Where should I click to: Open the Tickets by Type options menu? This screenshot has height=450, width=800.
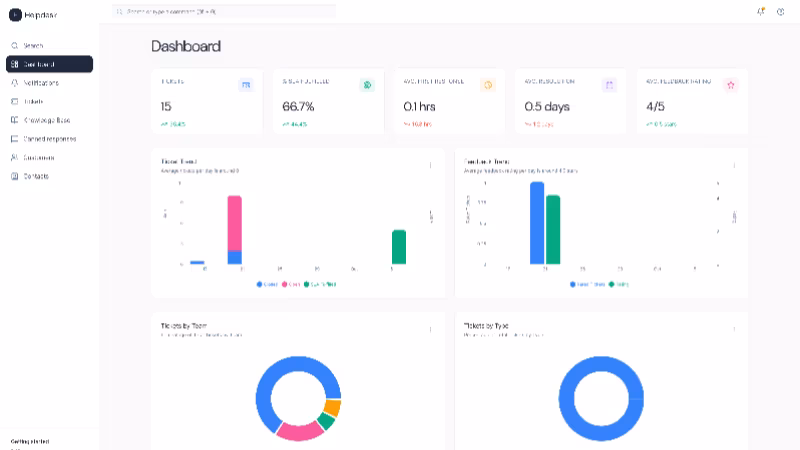[734, 330]
